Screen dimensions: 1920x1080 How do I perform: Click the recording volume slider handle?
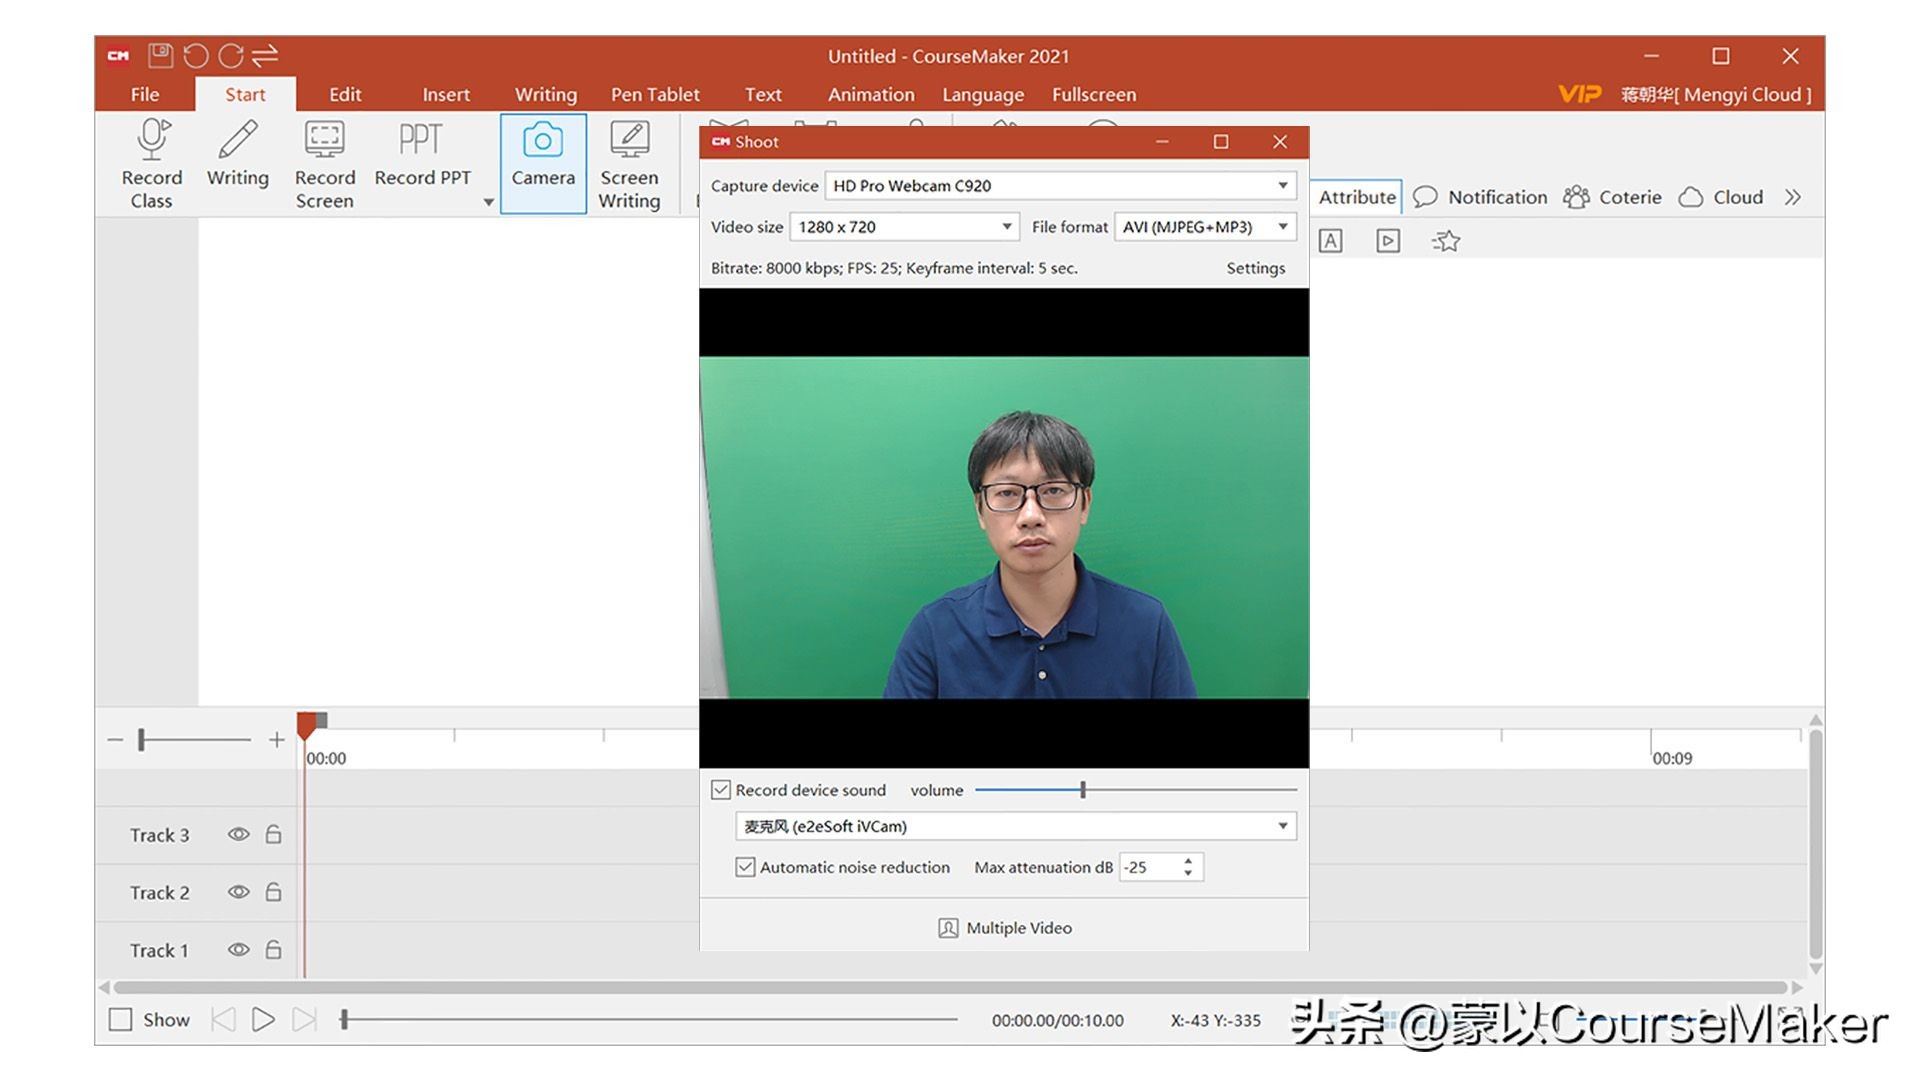click(1082, 790)
